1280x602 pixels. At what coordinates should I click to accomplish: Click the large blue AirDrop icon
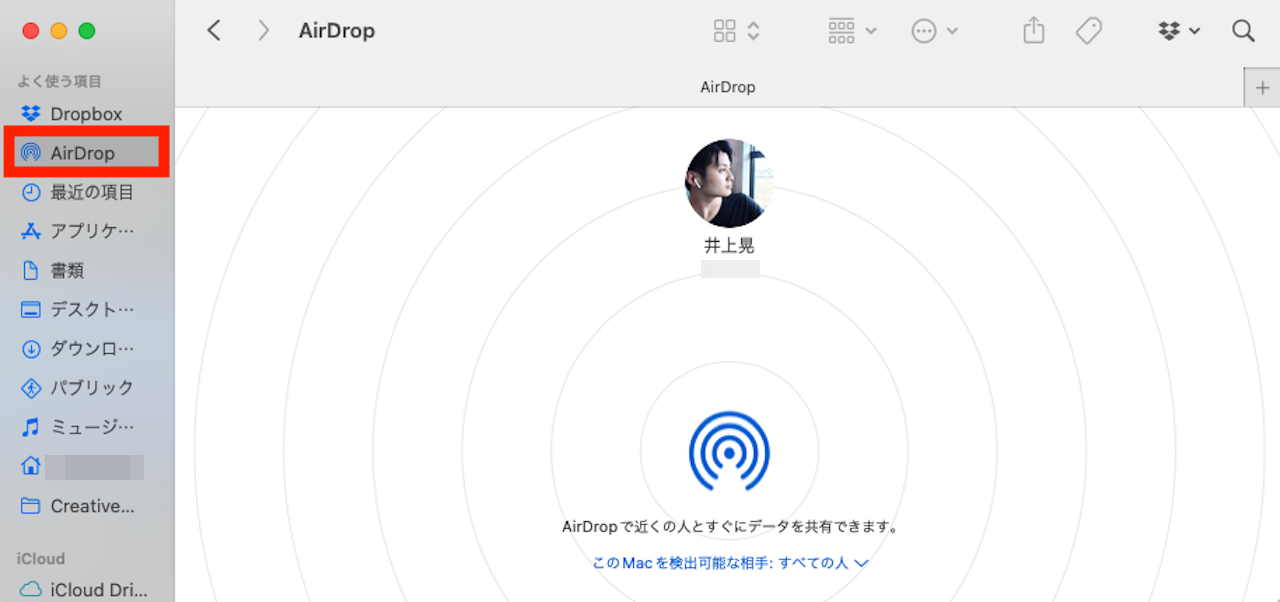(729, 451)
